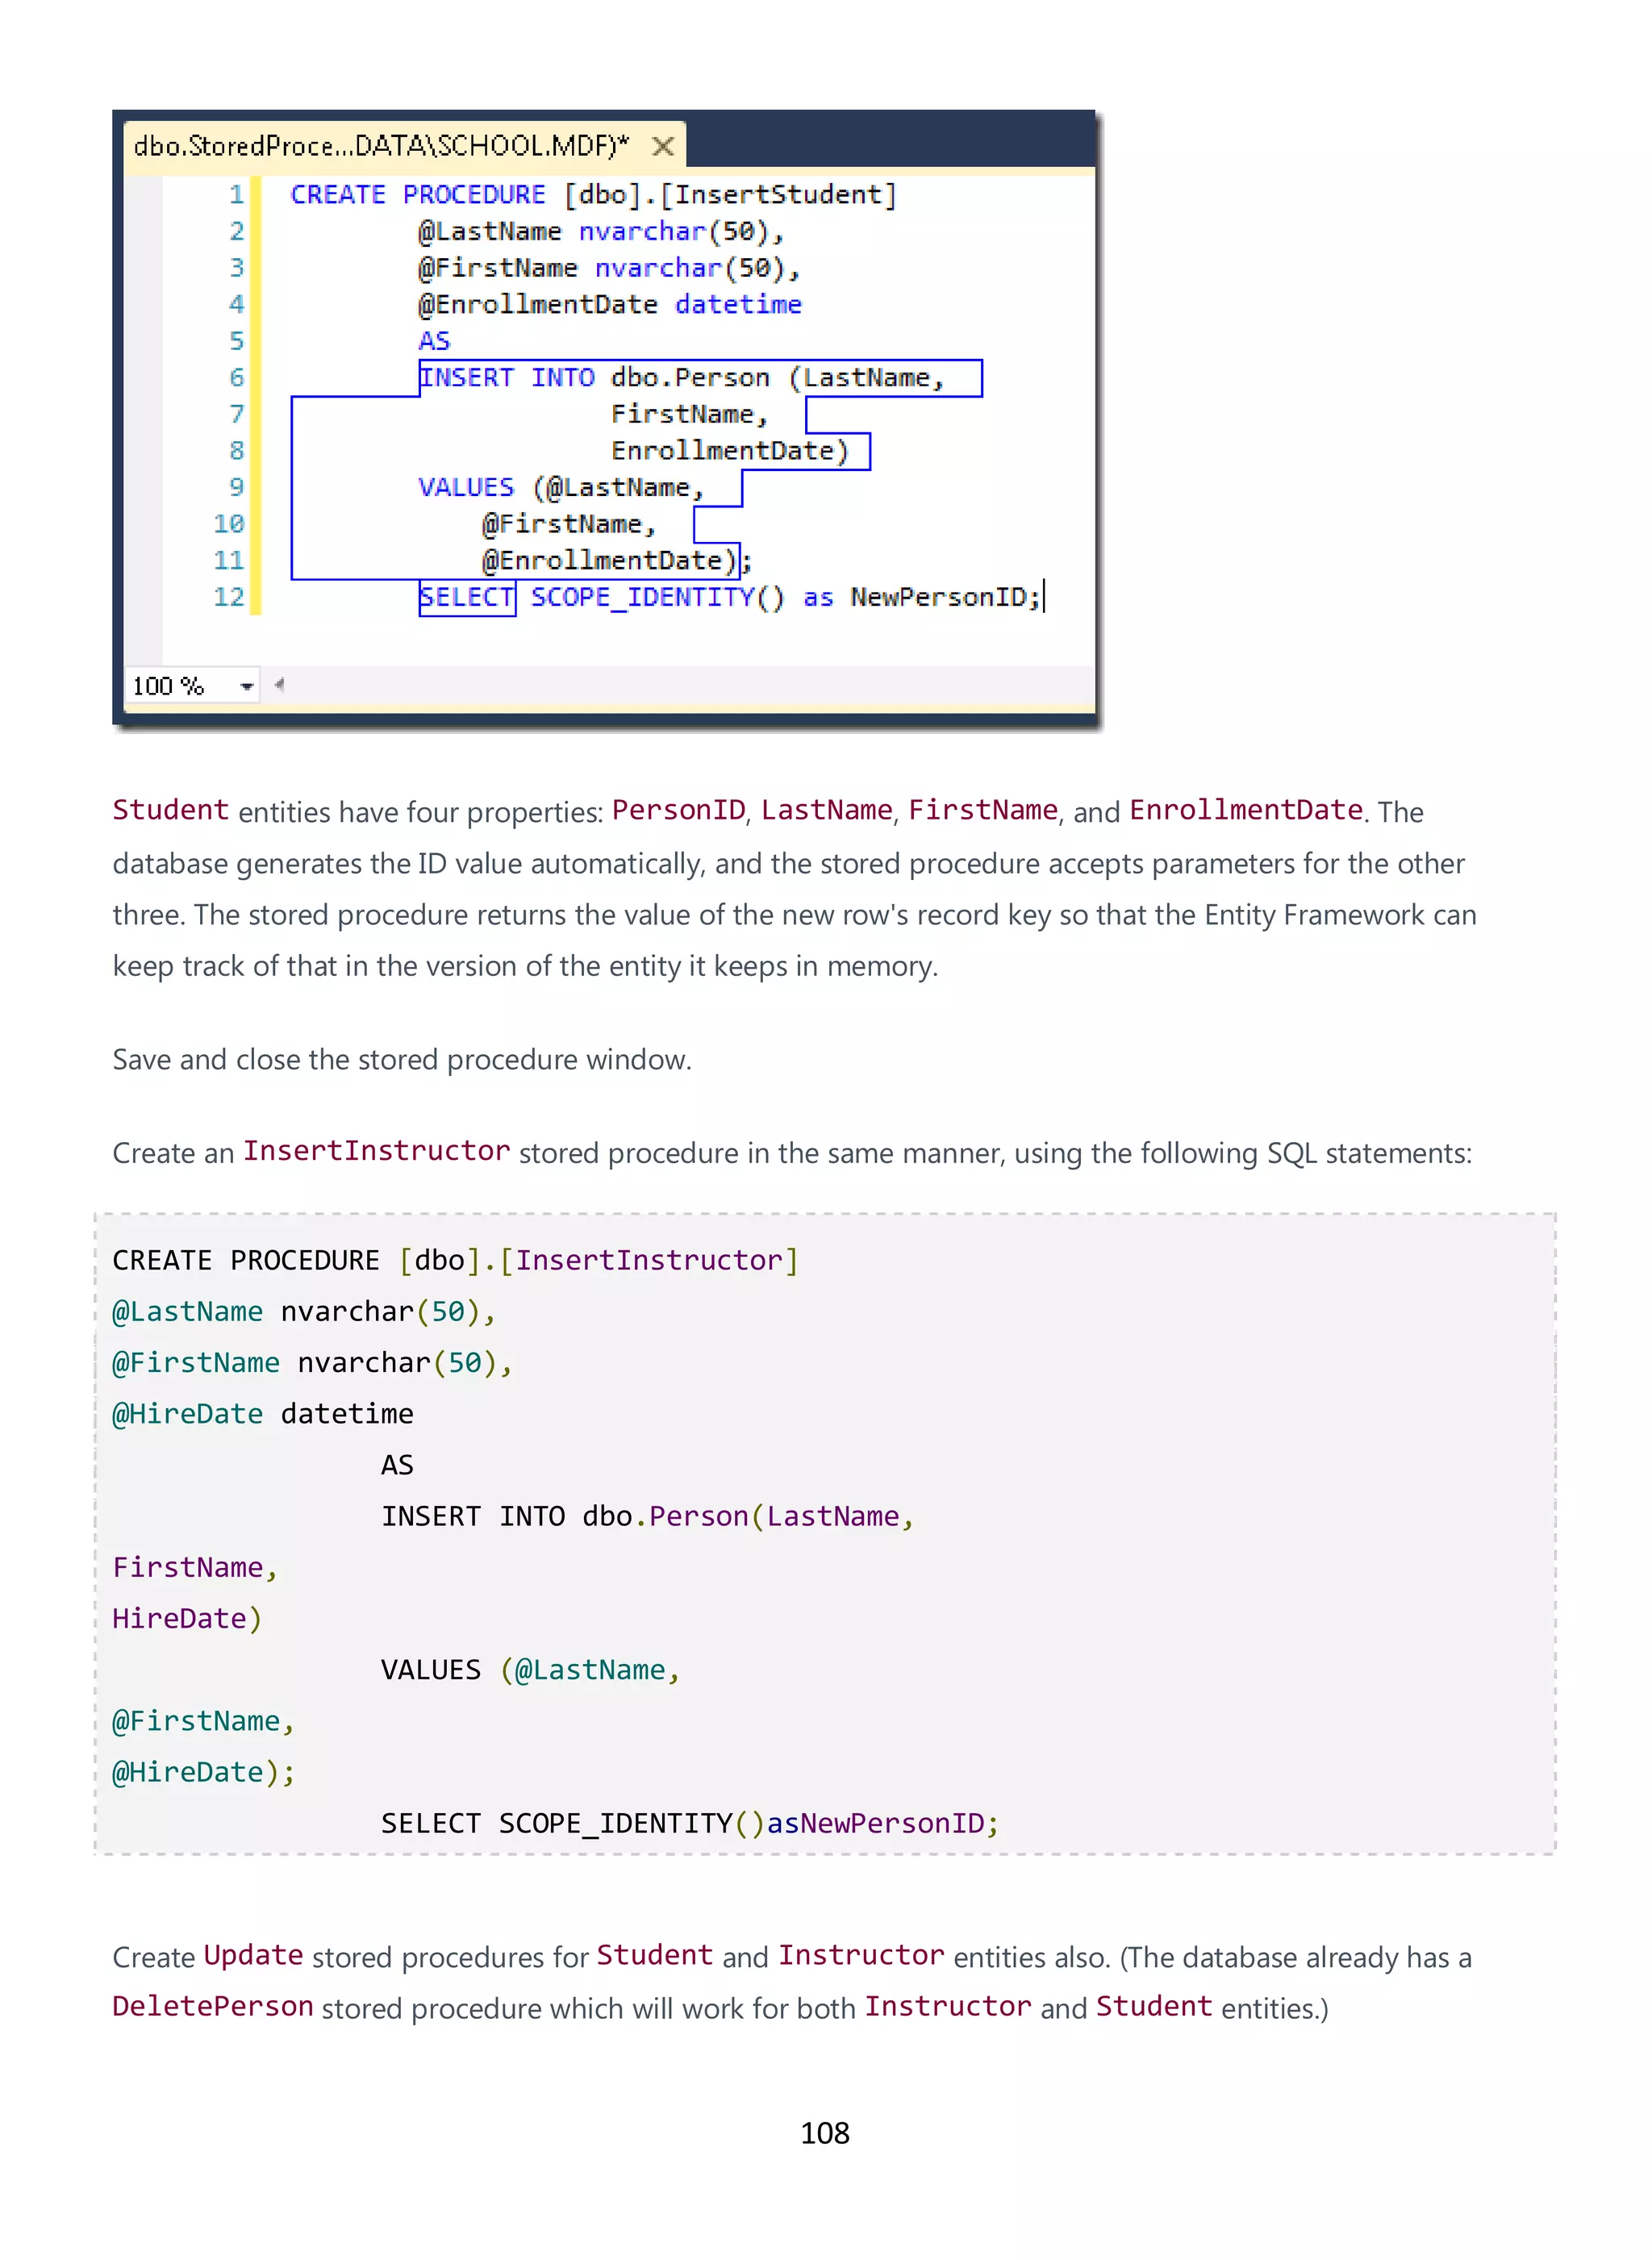Viewport: 1652px width, 2260px height.
Task: Click the AS keyword on line 5
Action: 434,341
